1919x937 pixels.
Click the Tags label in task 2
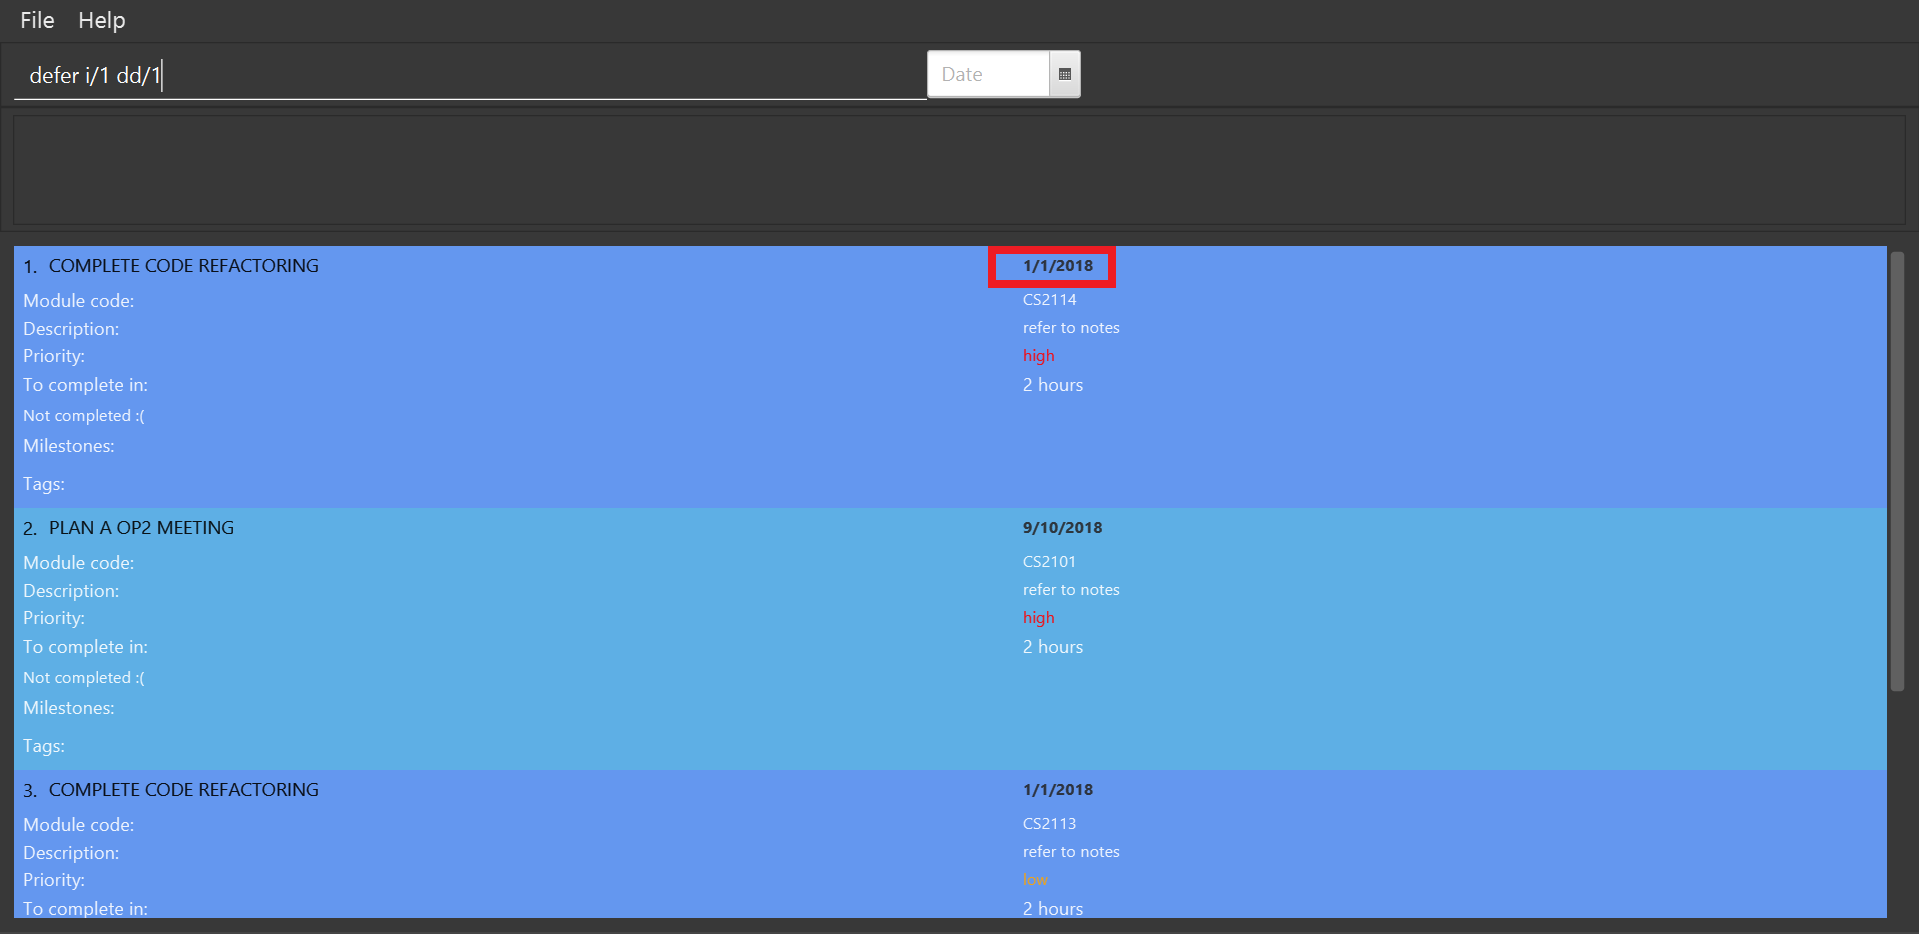[x=44, y=746]
